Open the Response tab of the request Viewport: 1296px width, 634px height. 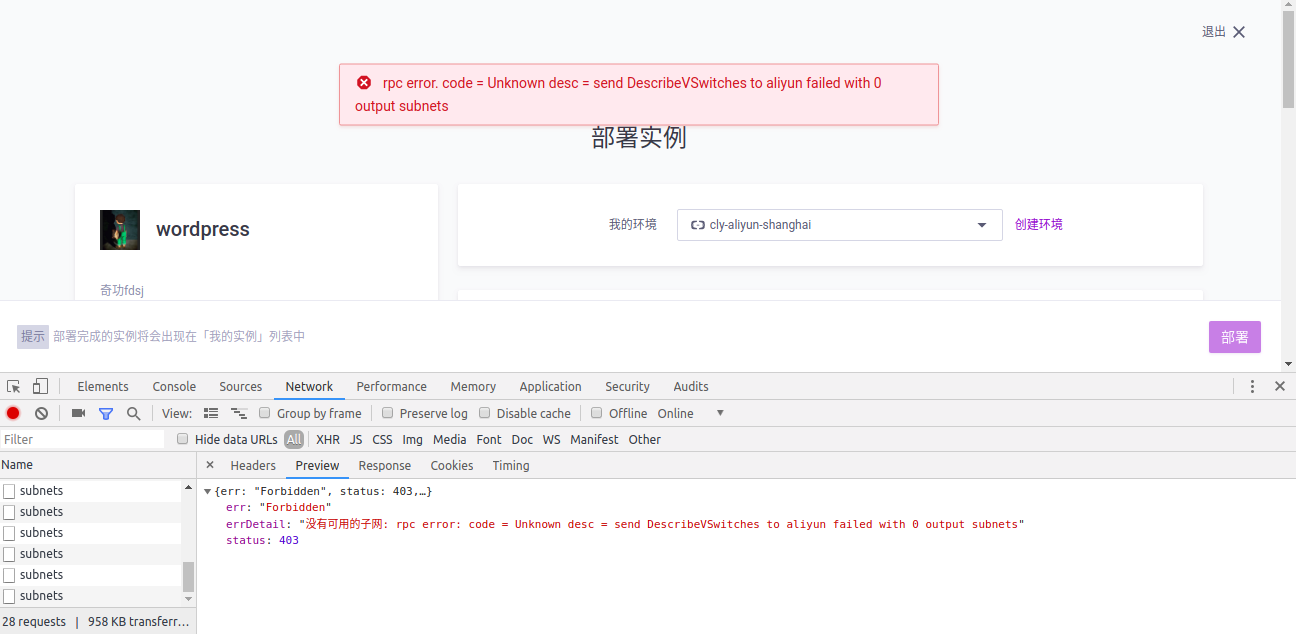pos(384,465)
